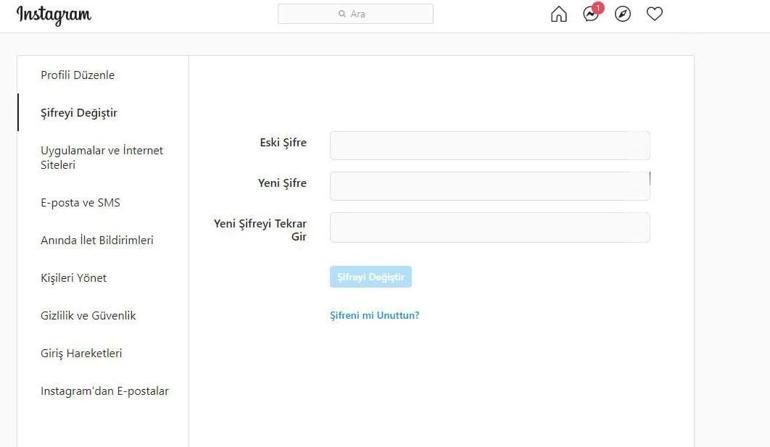Click the Şifreni mi Unuttun? link
The image size is (770, 447).
pos(374,315)
